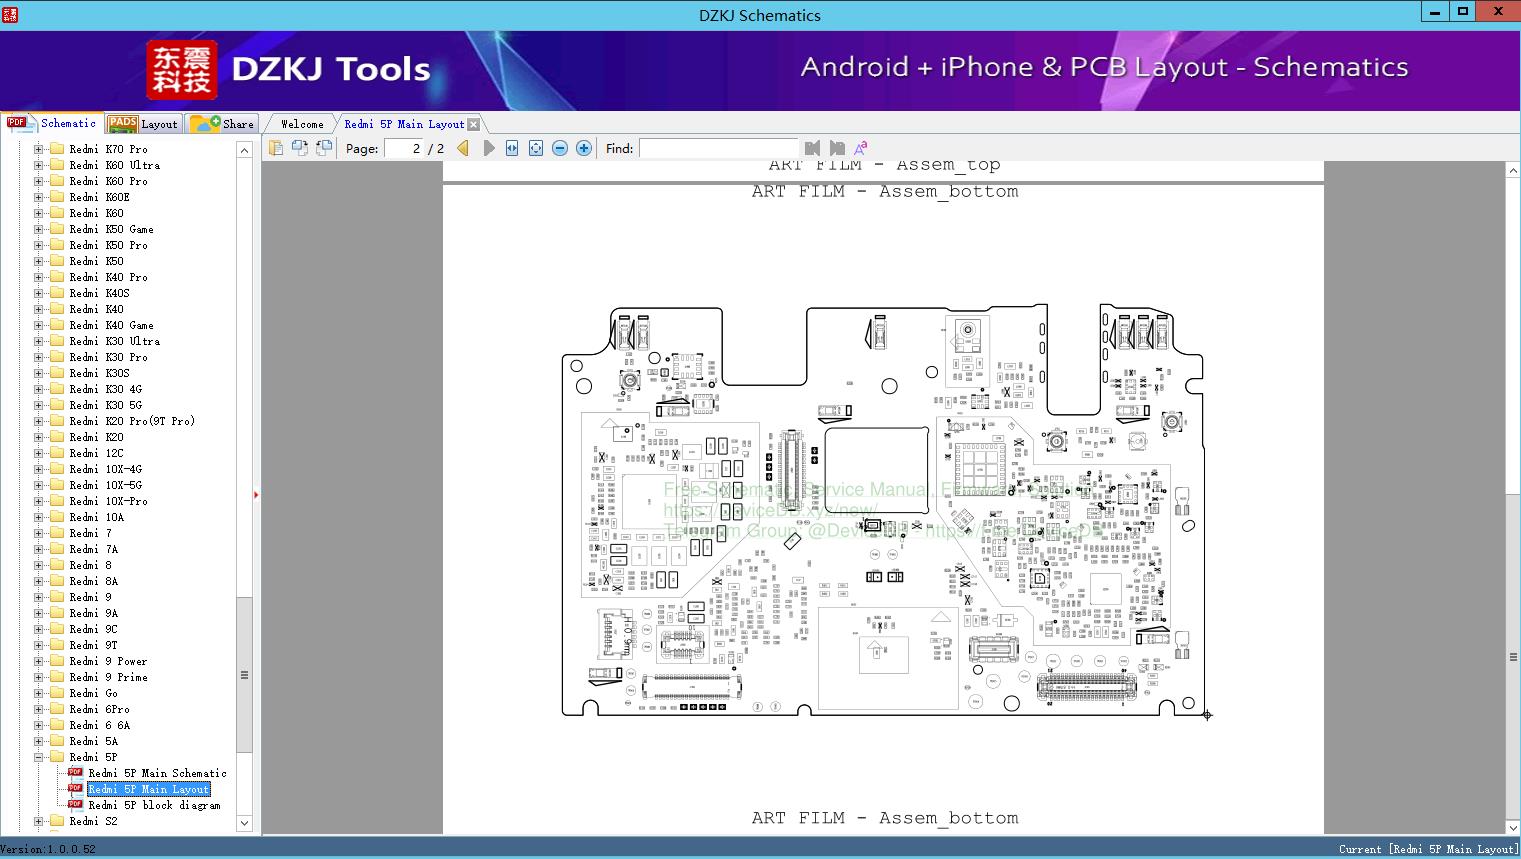Switch to the Schematic tab
Viewport: 1521px width, 859px height.
(51, 123)
